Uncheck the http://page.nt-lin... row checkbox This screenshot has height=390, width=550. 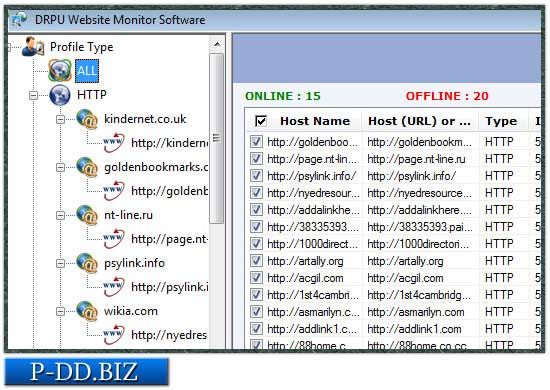[x=256, y=159]
